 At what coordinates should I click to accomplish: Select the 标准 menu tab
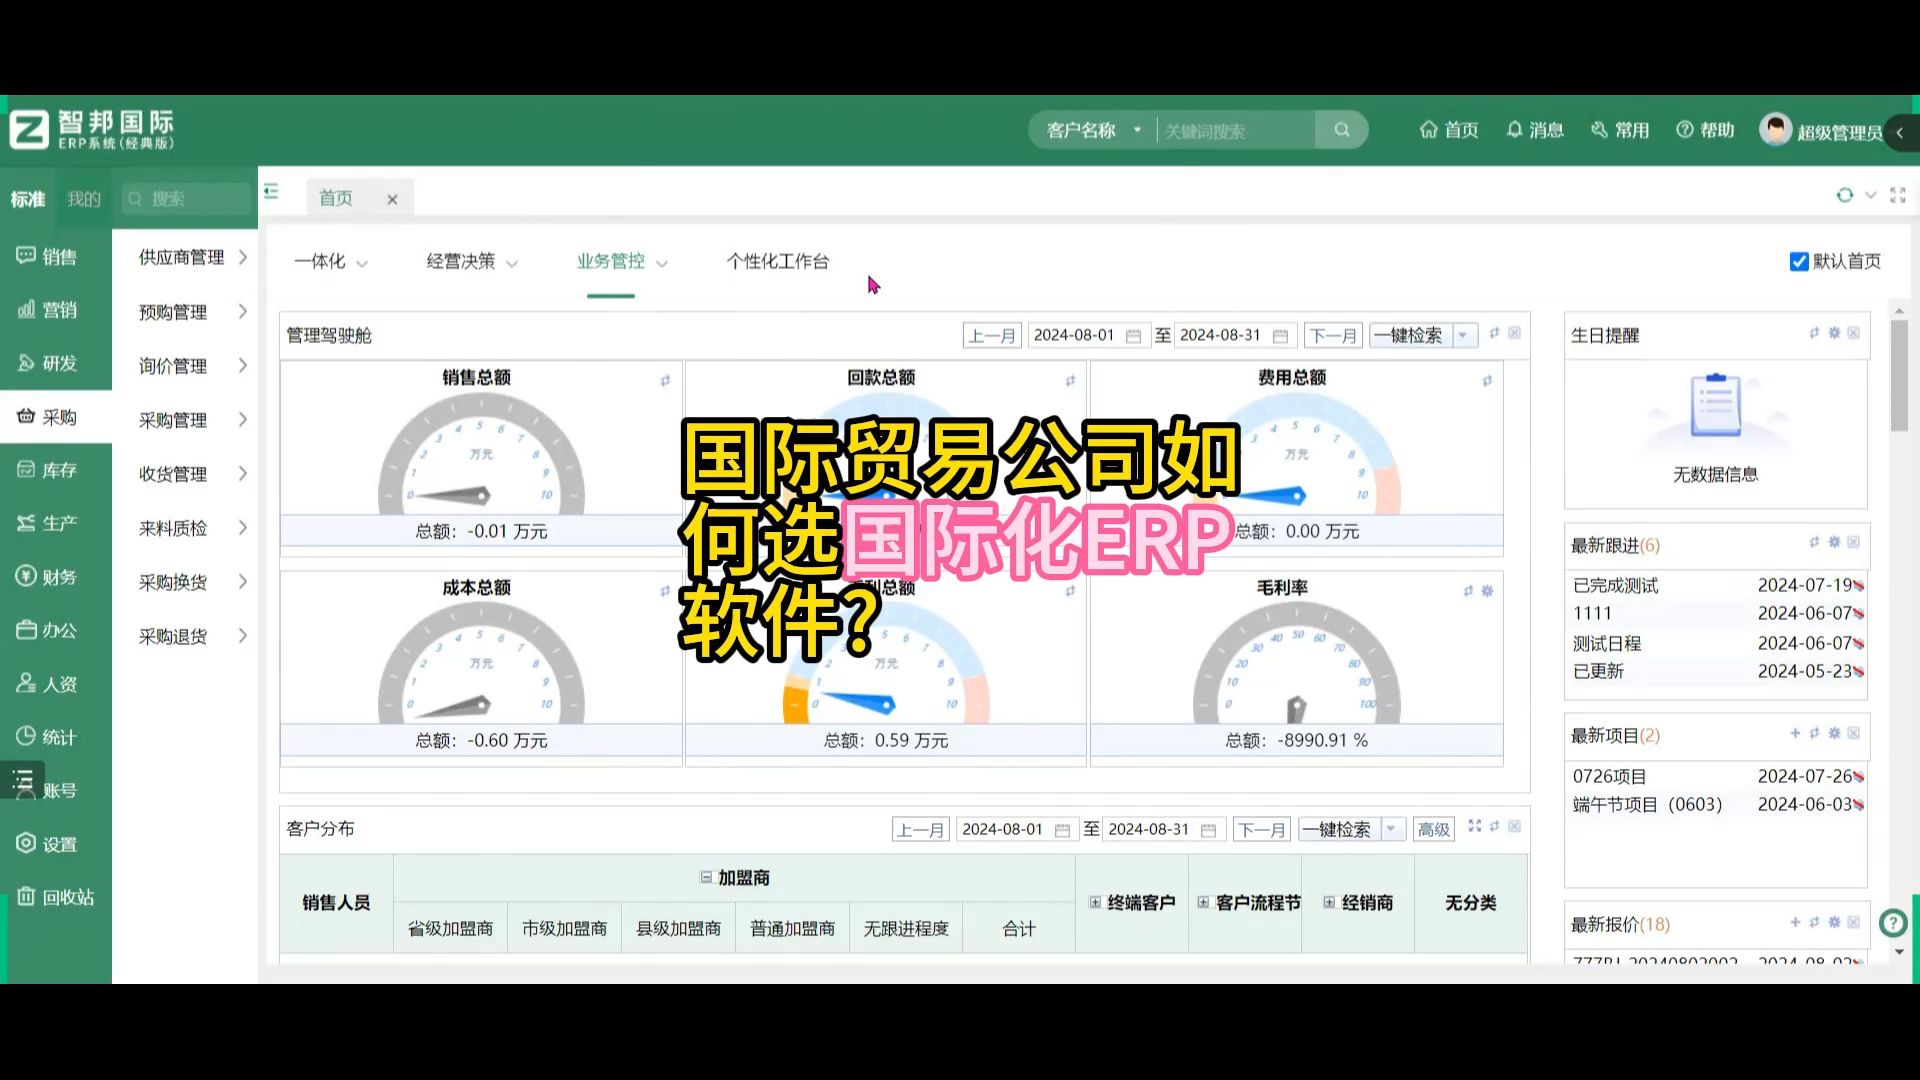coord(28,199)
